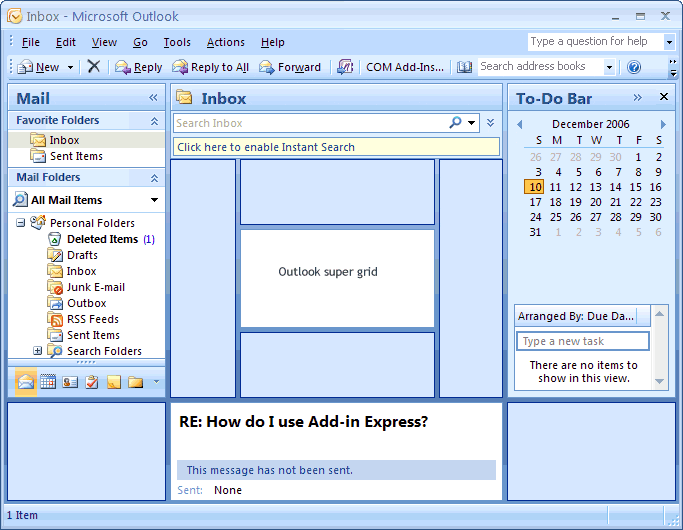
Task: Go to next month in calendar
Action: tap(662, 124)
